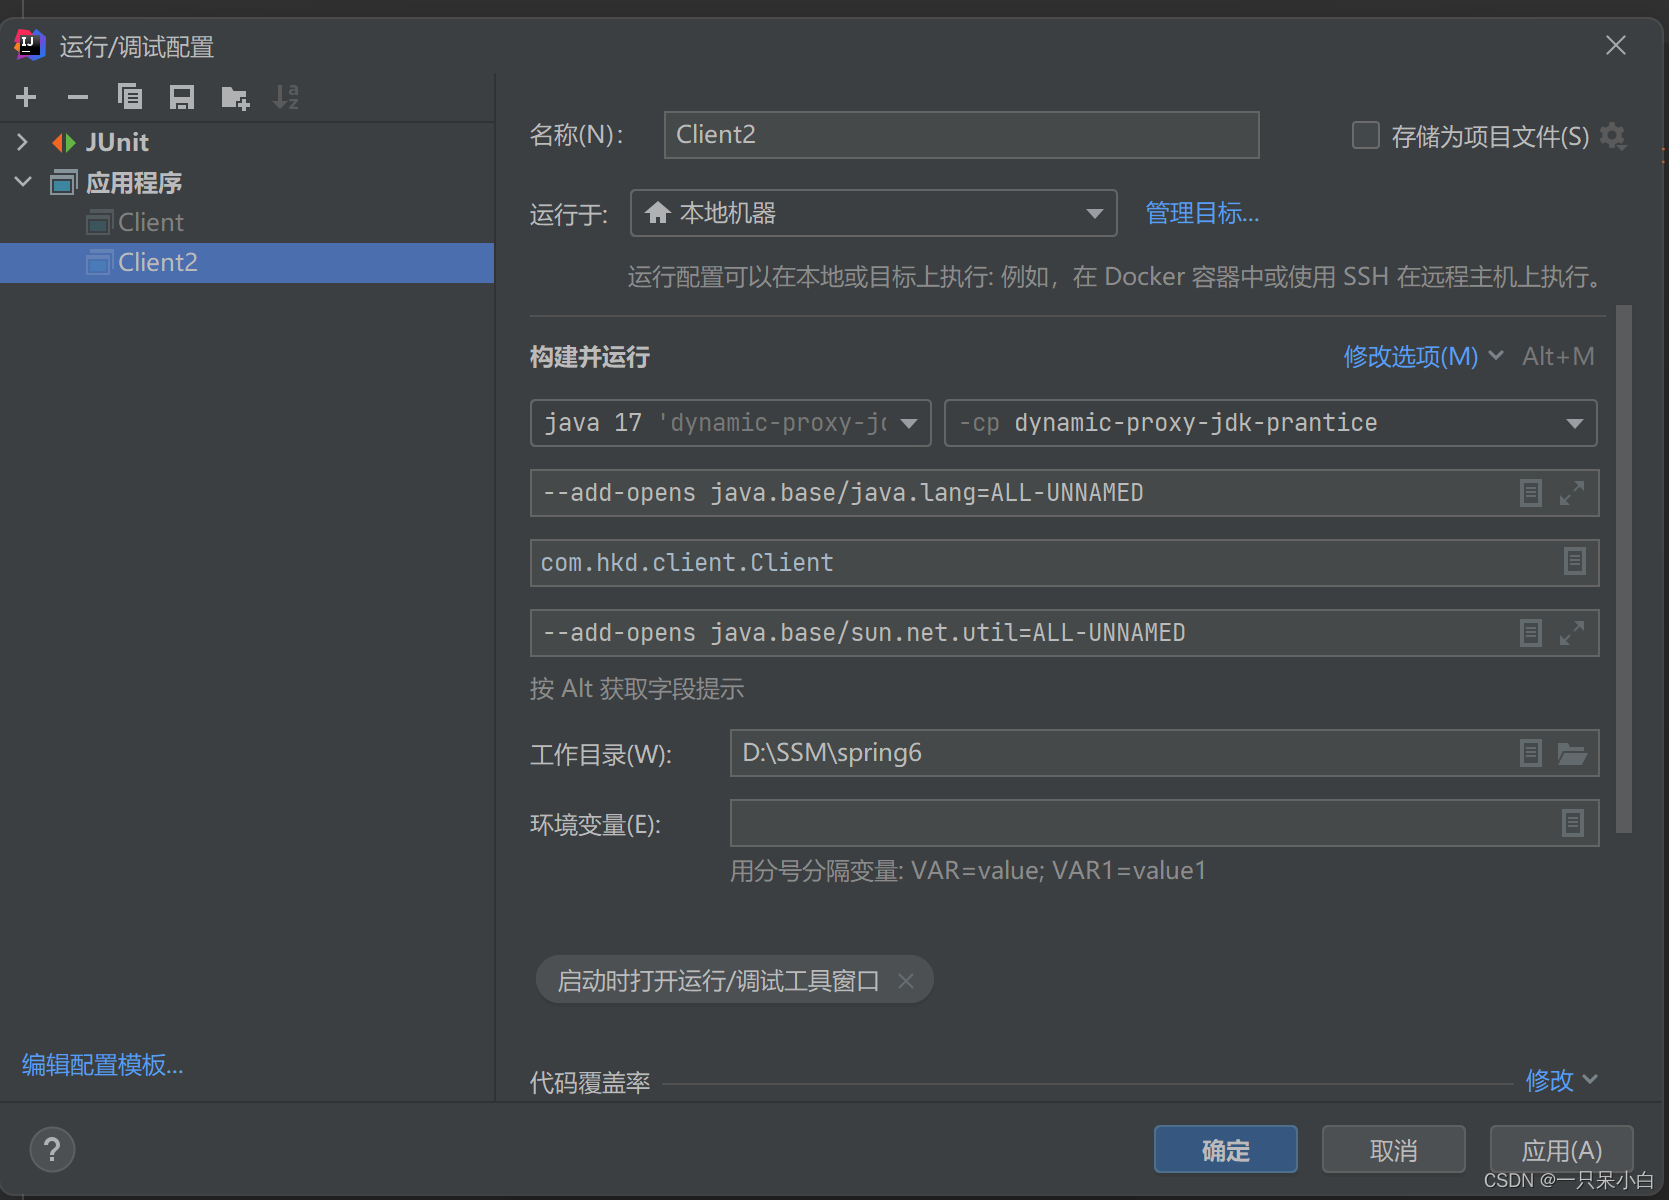Image resolution: width=1669 pixels, height=1200 pixels.
Task: Sort configurations alphabetically
Action: pos(286,97)
